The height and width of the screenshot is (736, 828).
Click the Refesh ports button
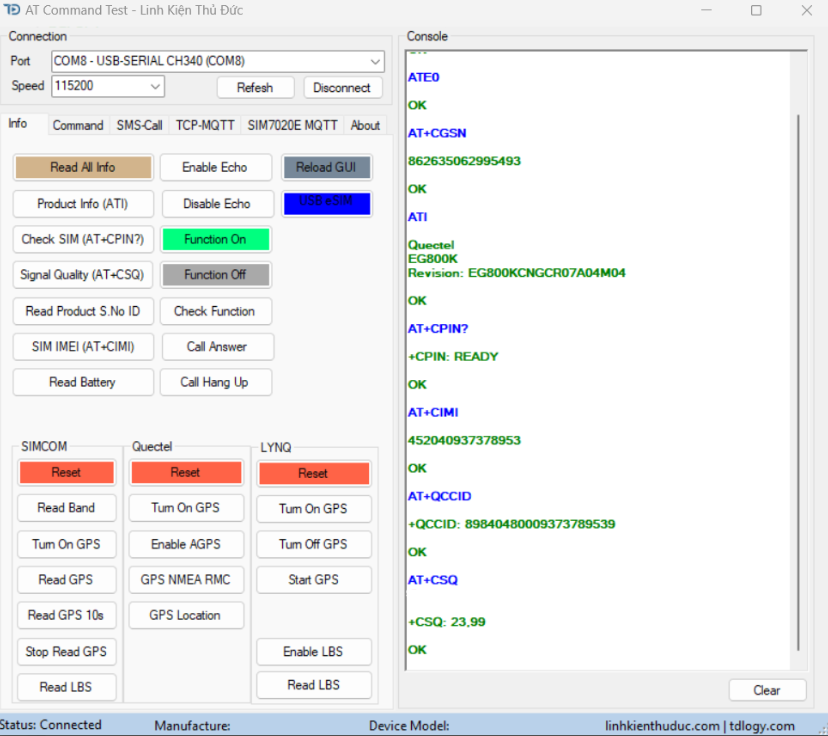click(255, 88)
